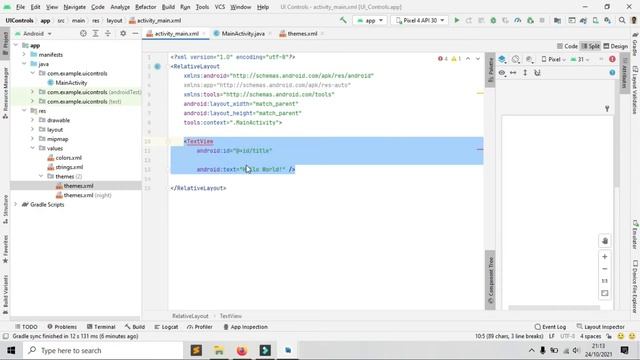
Task: Click Attach Debugger to Android Process icon
Action: [530, 20]
